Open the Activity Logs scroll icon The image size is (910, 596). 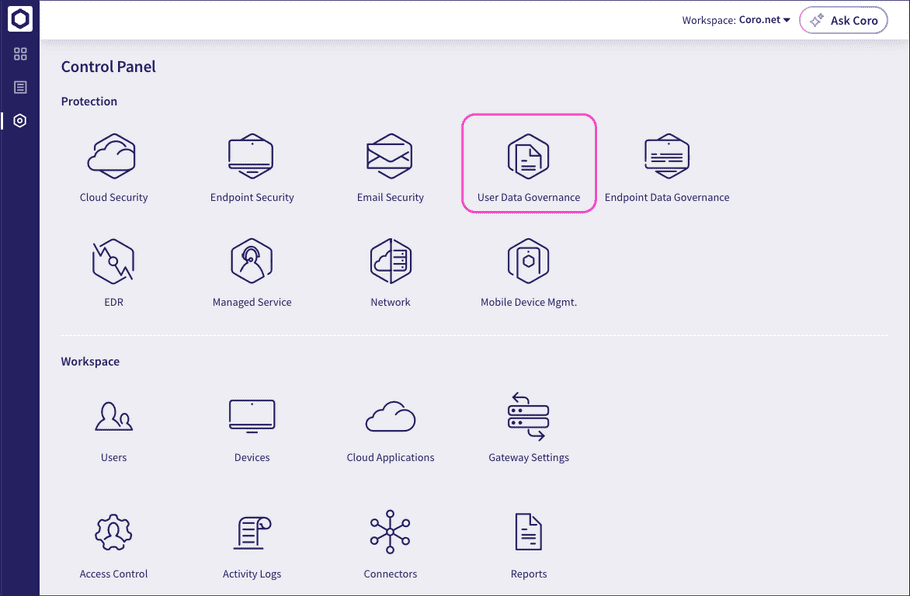[x=252, y=532]
